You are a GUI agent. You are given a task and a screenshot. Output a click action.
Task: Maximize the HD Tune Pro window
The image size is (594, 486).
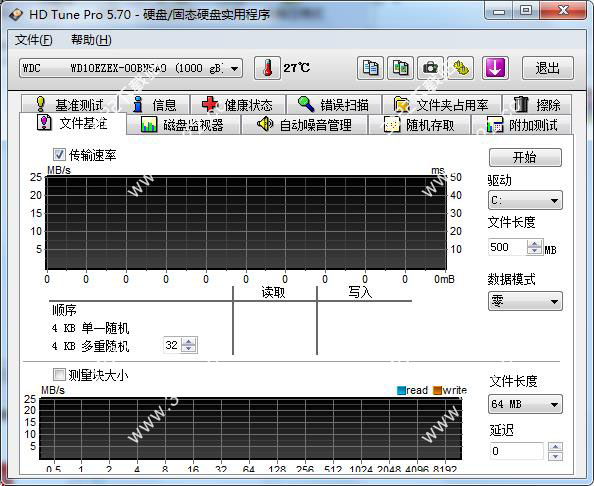[526, 11]
